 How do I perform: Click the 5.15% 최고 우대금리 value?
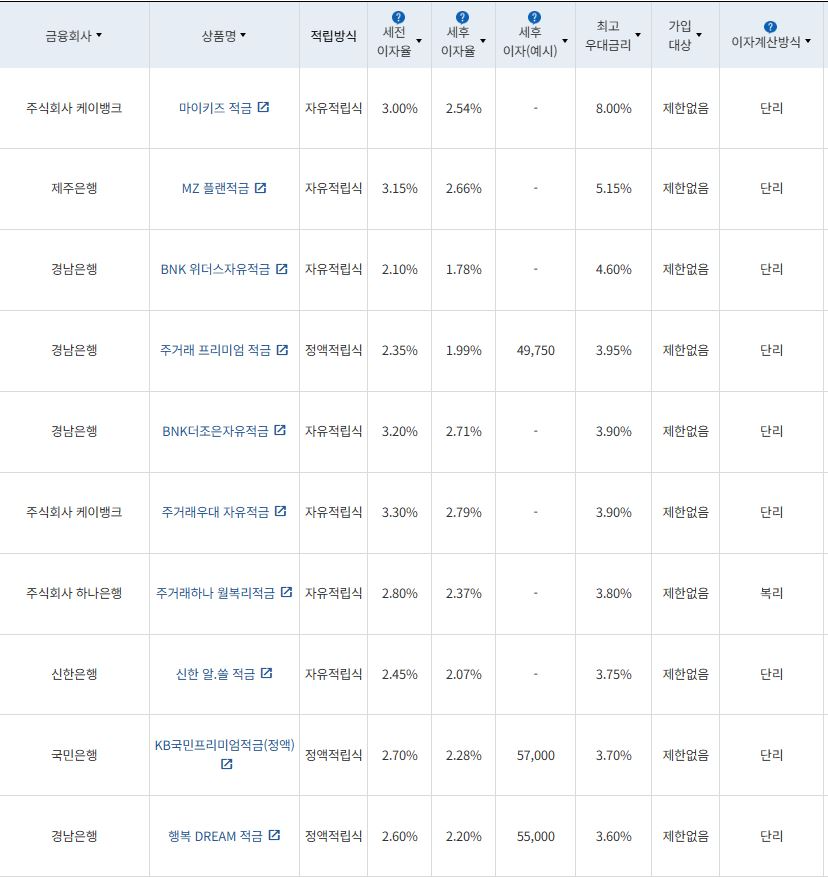point(613,188)
